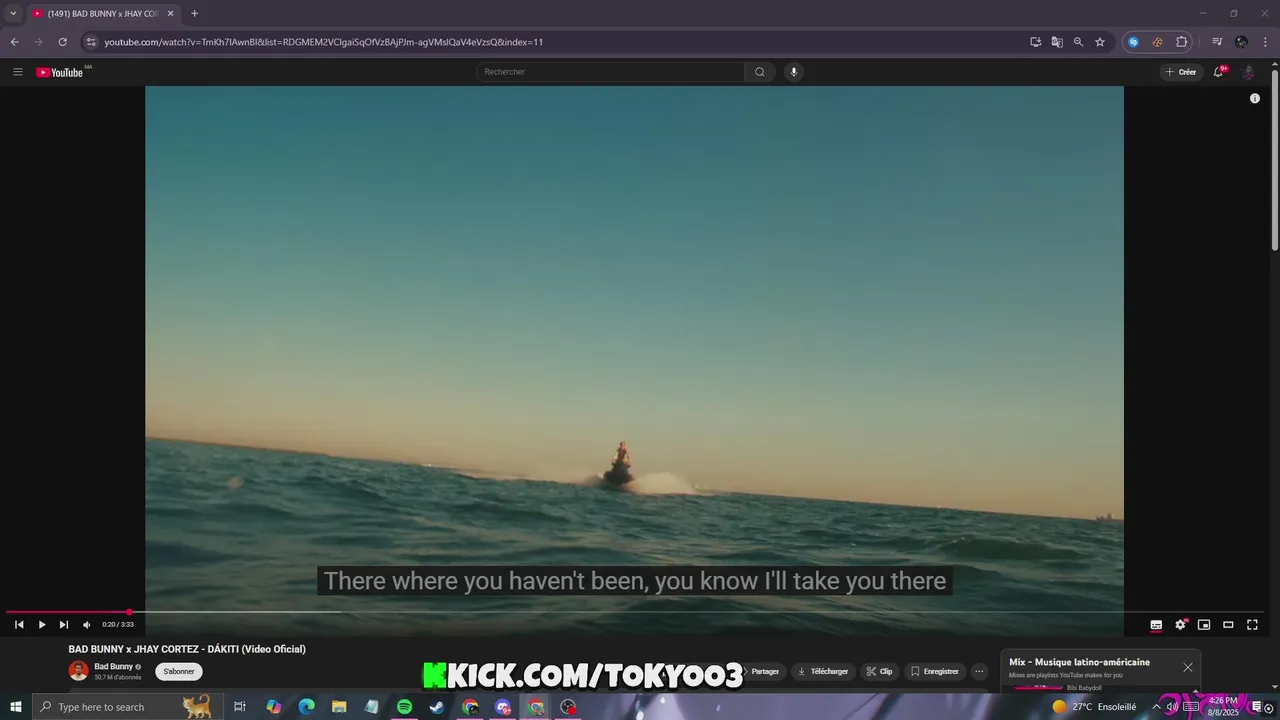The width and height of the screenshot is (1280, 720).
Task: Mute the video player volume
Action: point(86,625)
